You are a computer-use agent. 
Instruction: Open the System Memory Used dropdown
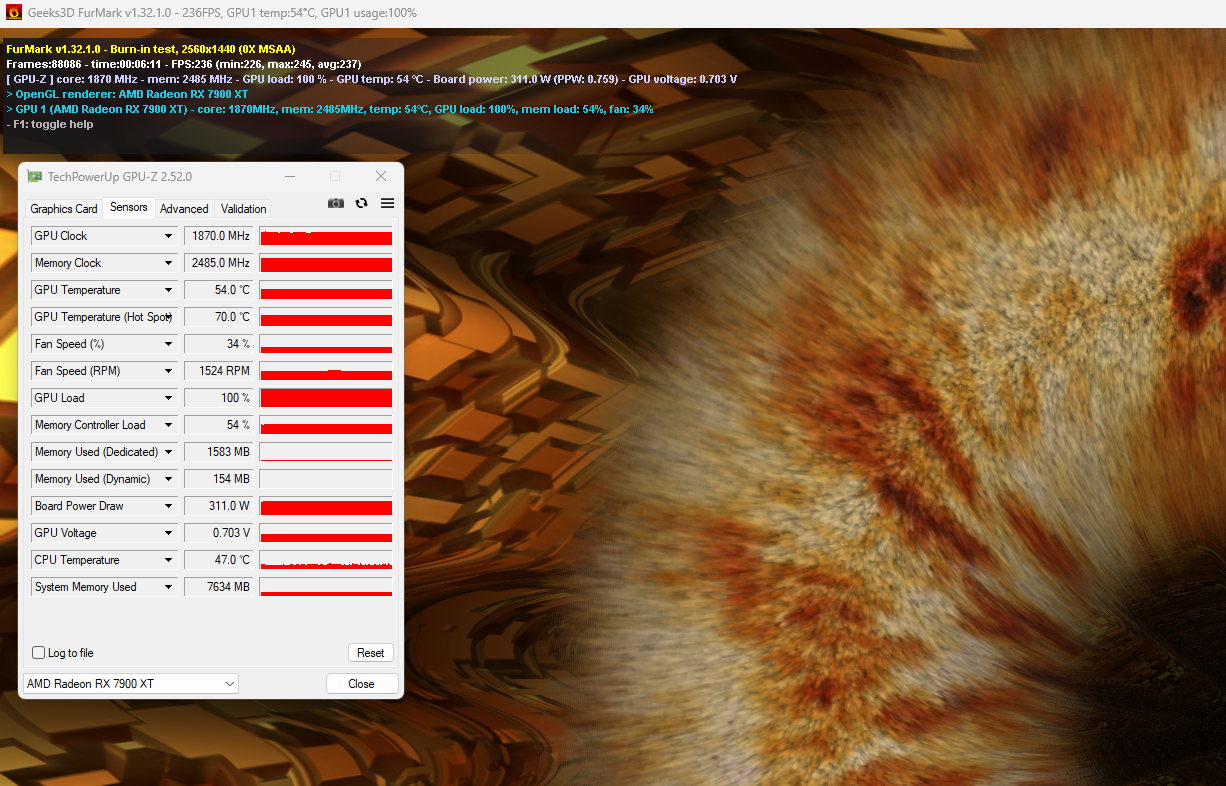tap(169, 587)
